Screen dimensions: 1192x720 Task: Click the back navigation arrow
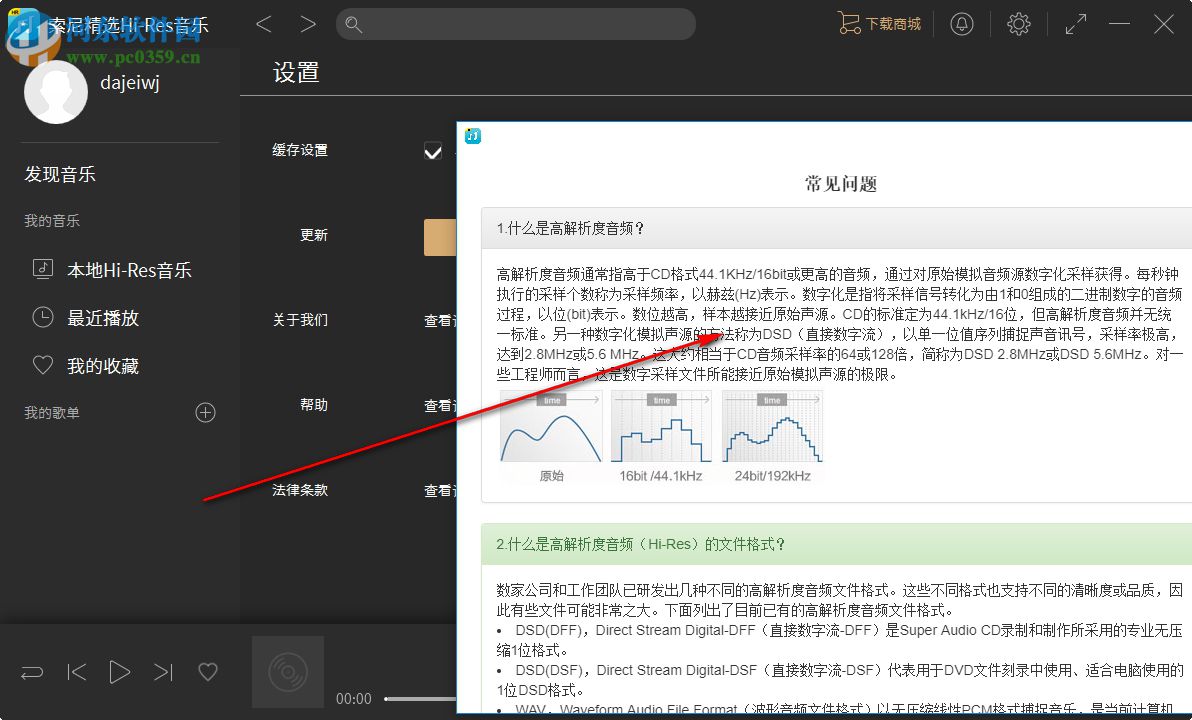pos(264,23)
